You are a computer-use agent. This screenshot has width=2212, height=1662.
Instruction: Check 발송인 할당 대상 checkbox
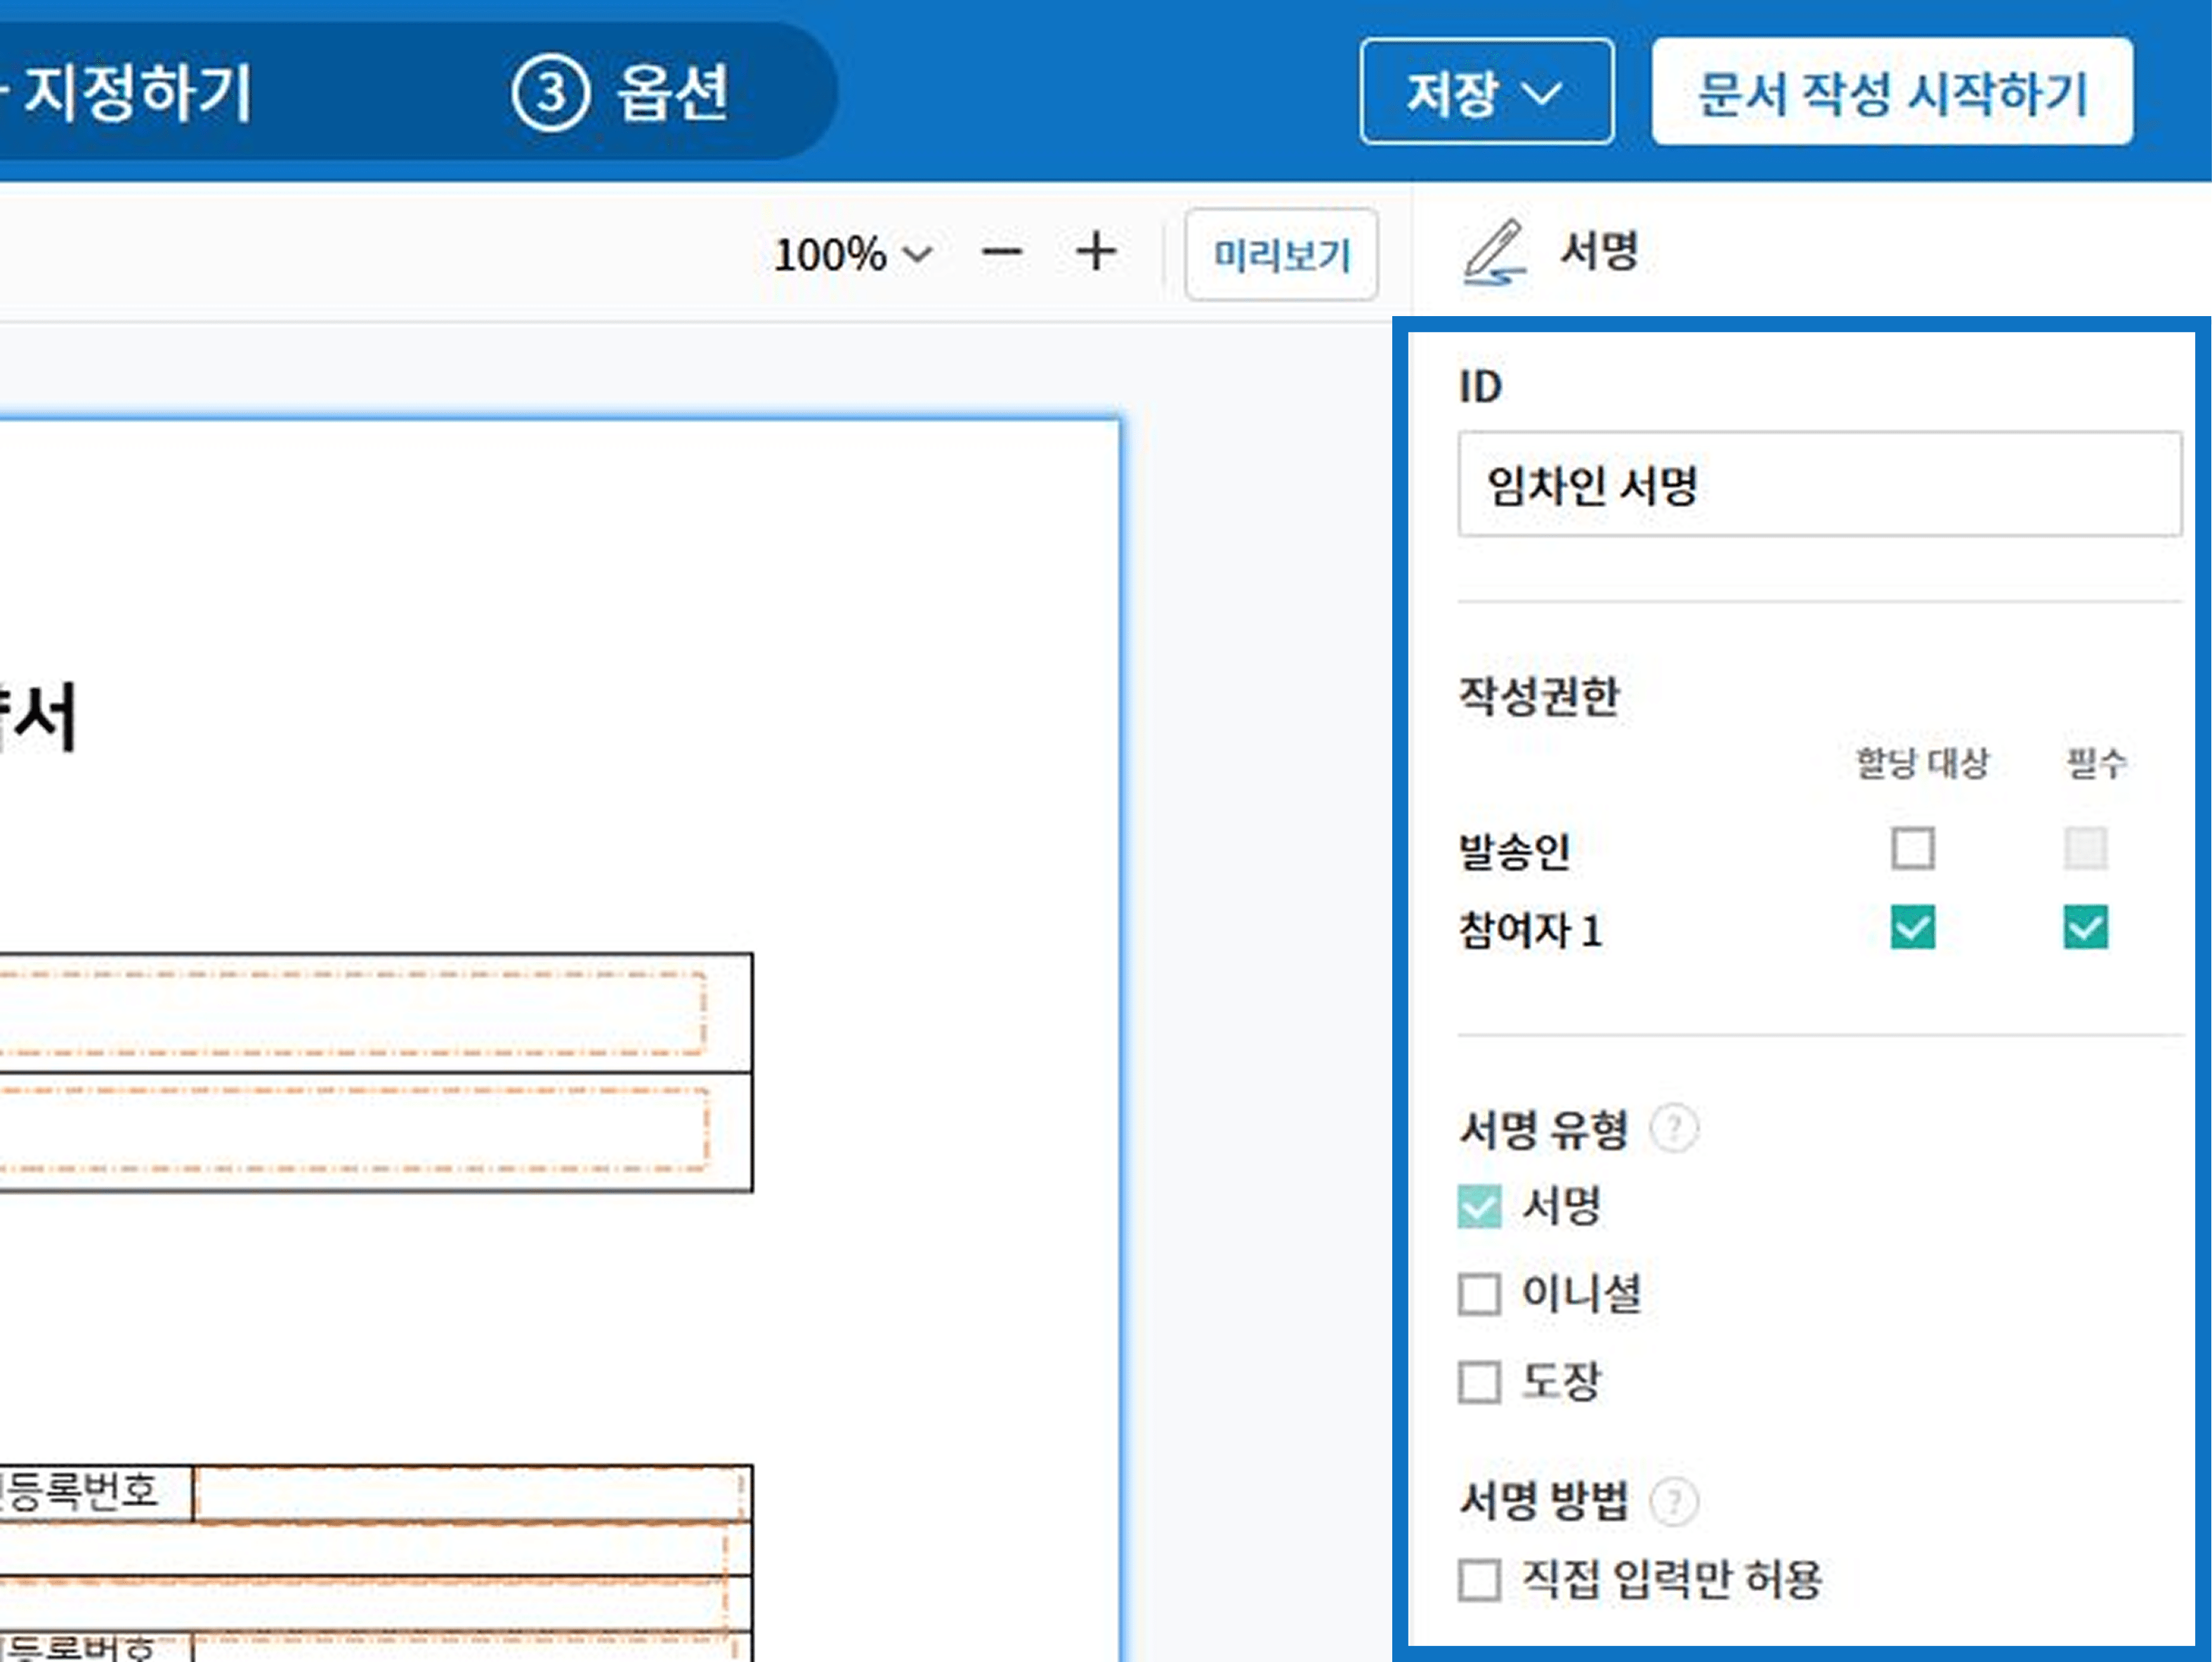point(1912,849)
